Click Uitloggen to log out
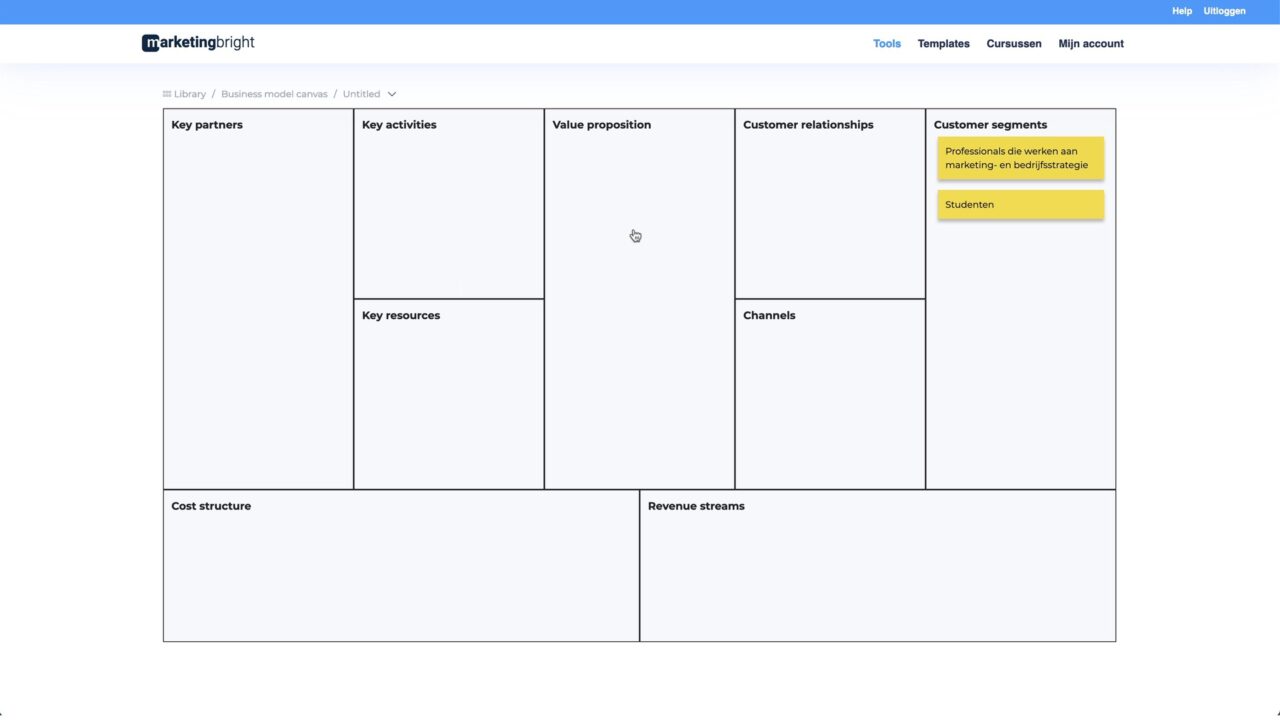Screen dimensions: 1280x720 [1224, 11]
